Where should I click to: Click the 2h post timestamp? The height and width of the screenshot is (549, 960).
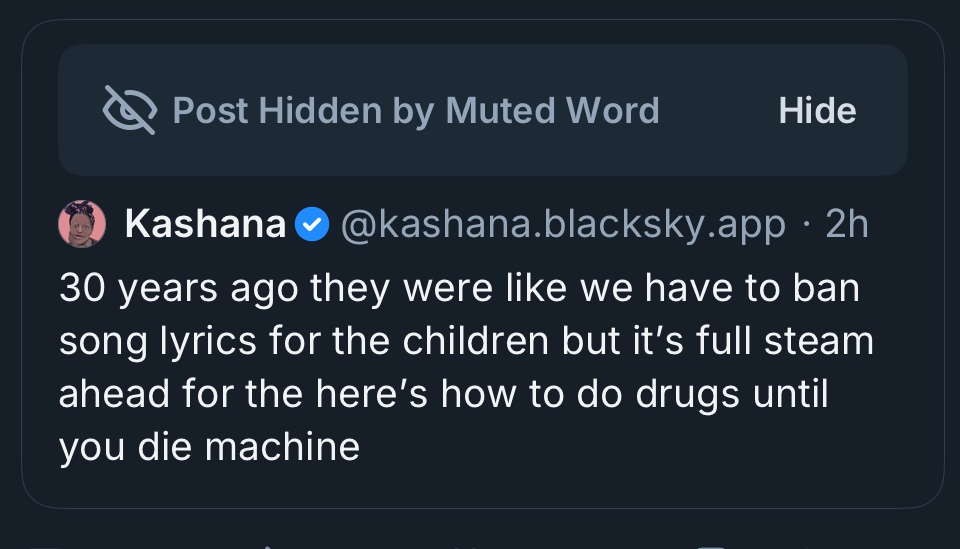click(x=846, y=225)
